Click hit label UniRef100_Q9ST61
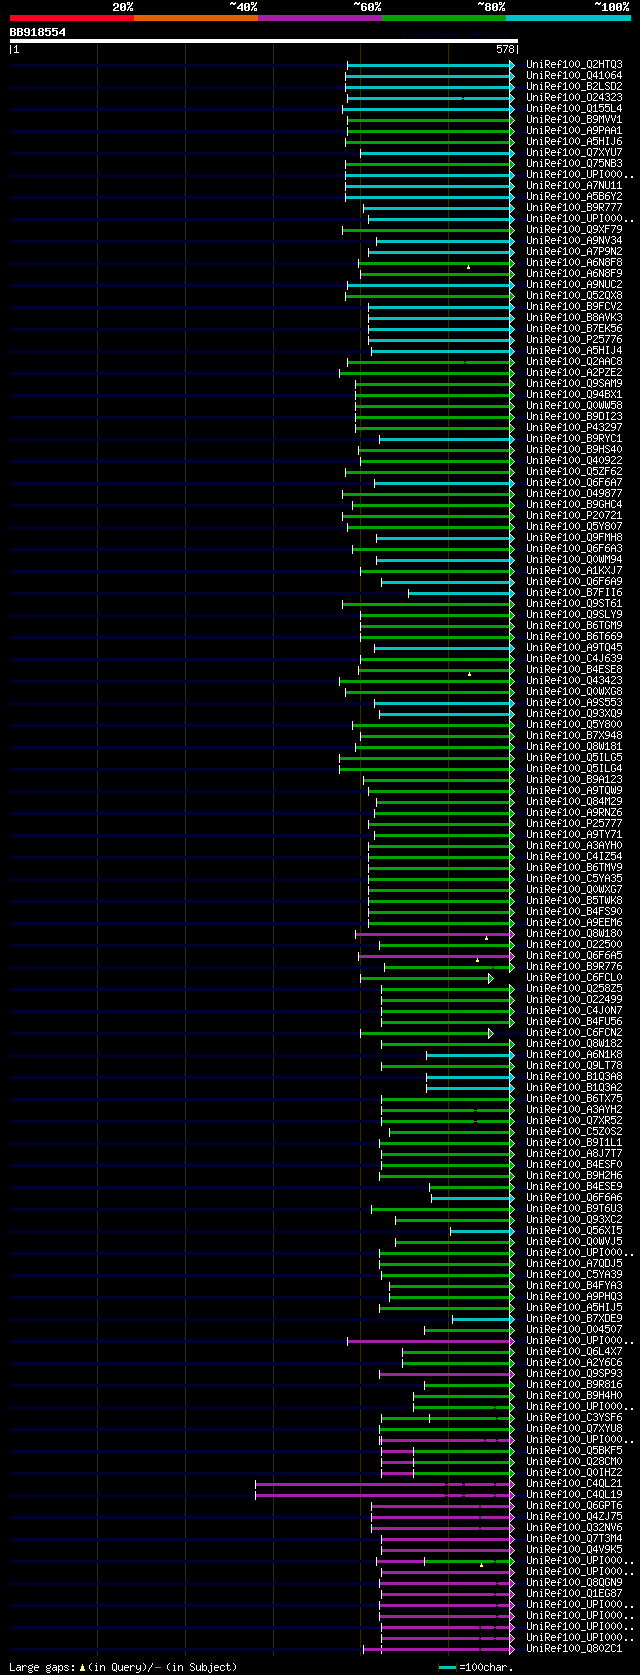640x1675 pixels. pyautogui.click(x=574, y=603)
